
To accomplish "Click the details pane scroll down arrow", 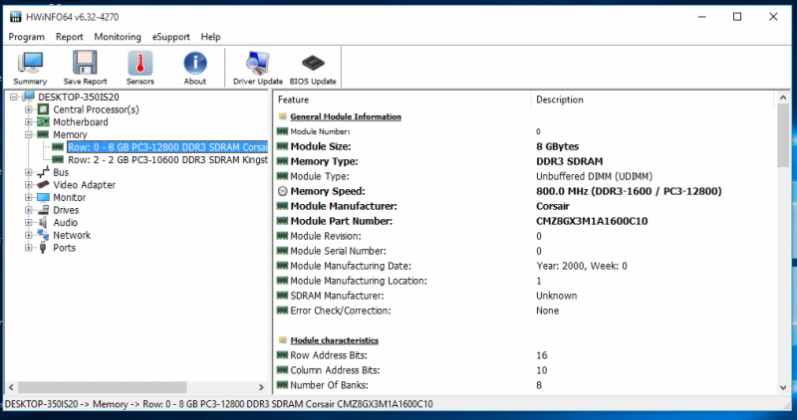I will (783, 387).
